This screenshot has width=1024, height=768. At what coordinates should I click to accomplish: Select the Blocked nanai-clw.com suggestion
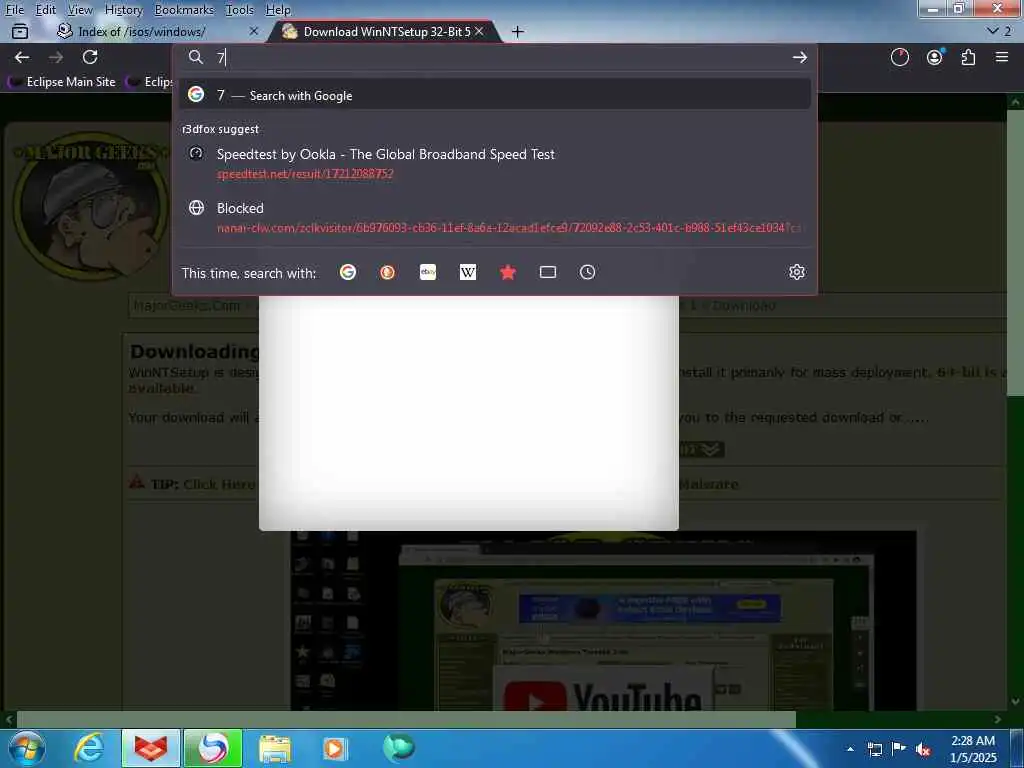pyautogui.click(x=494, y=217)
